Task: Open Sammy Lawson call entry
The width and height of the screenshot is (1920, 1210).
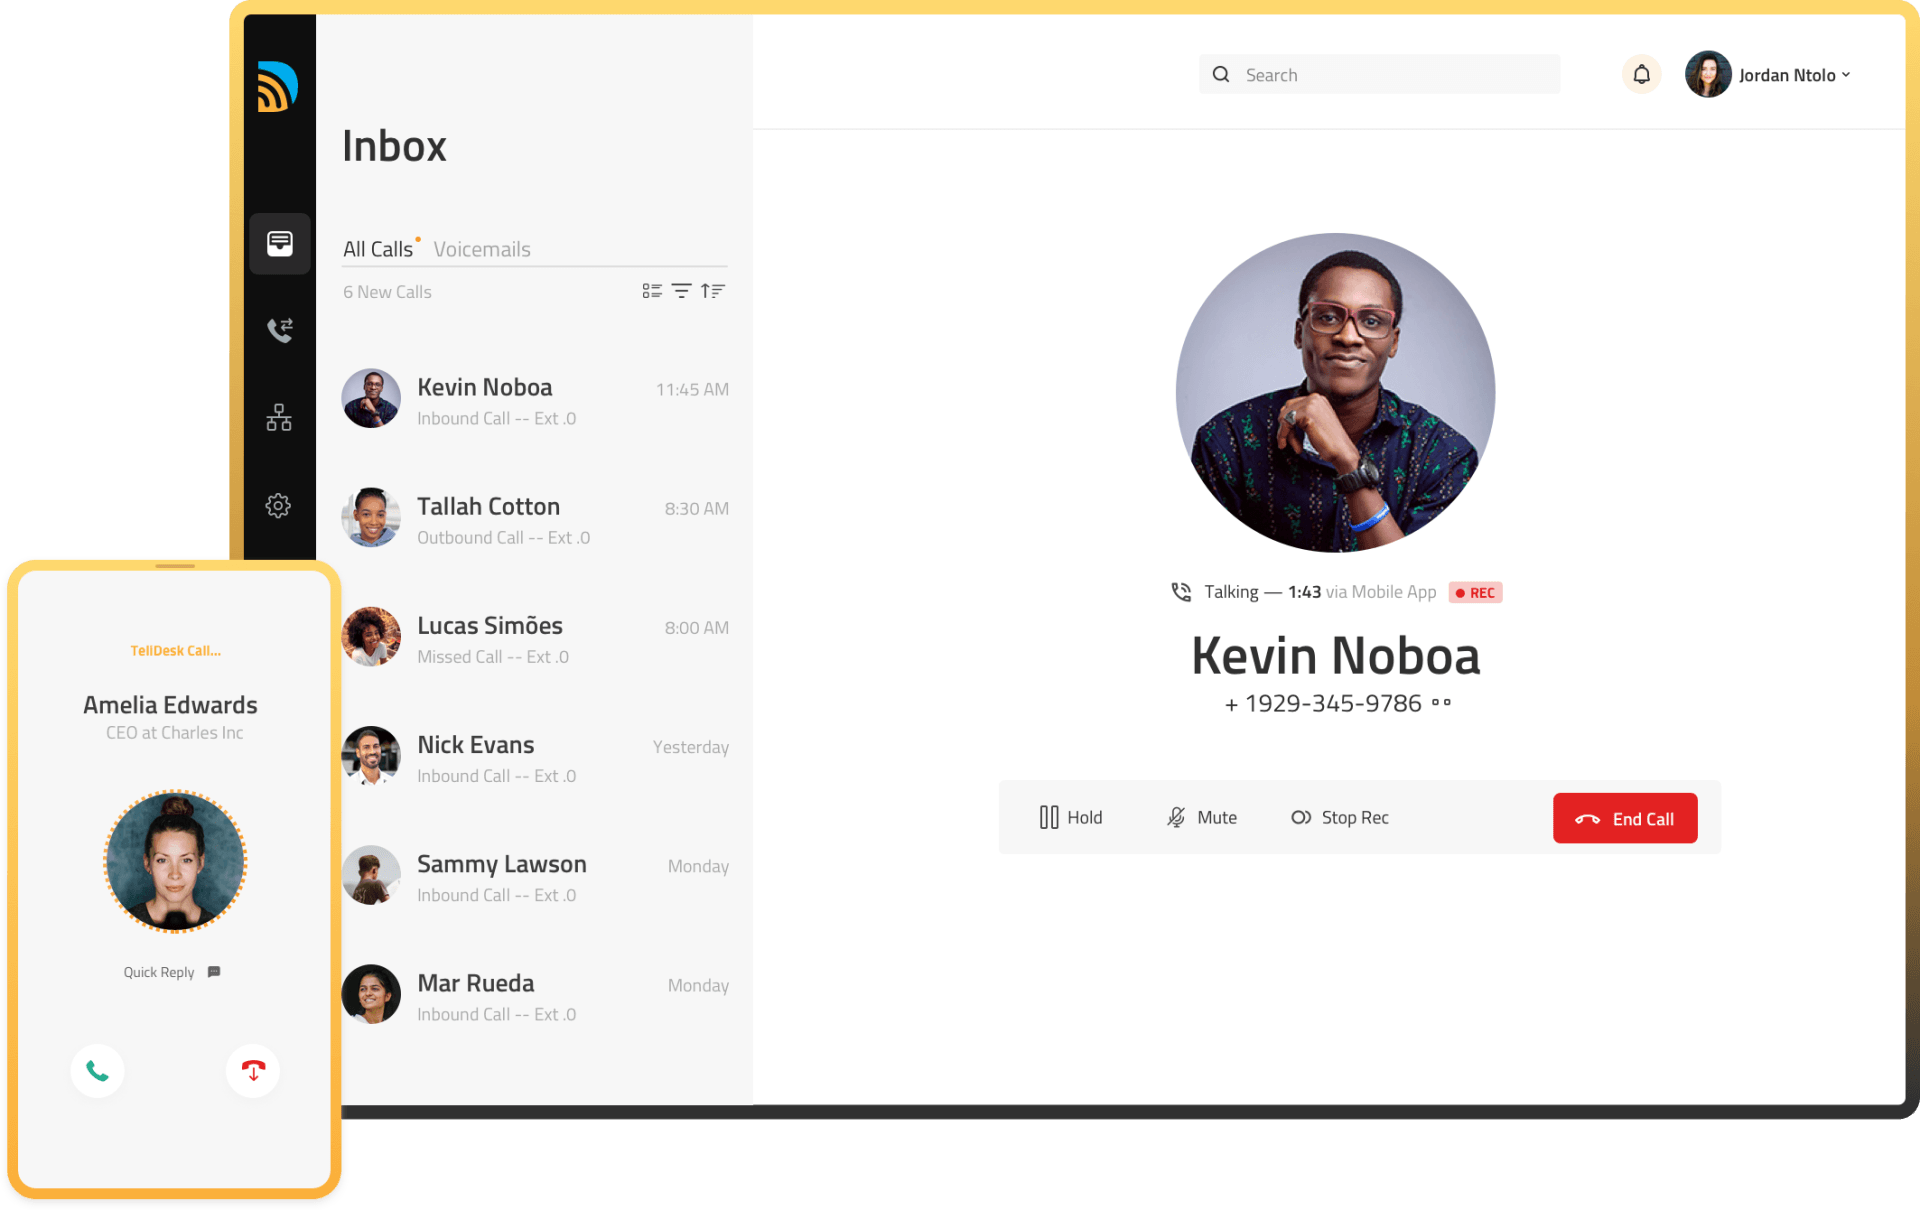Action: pos(535,876)
